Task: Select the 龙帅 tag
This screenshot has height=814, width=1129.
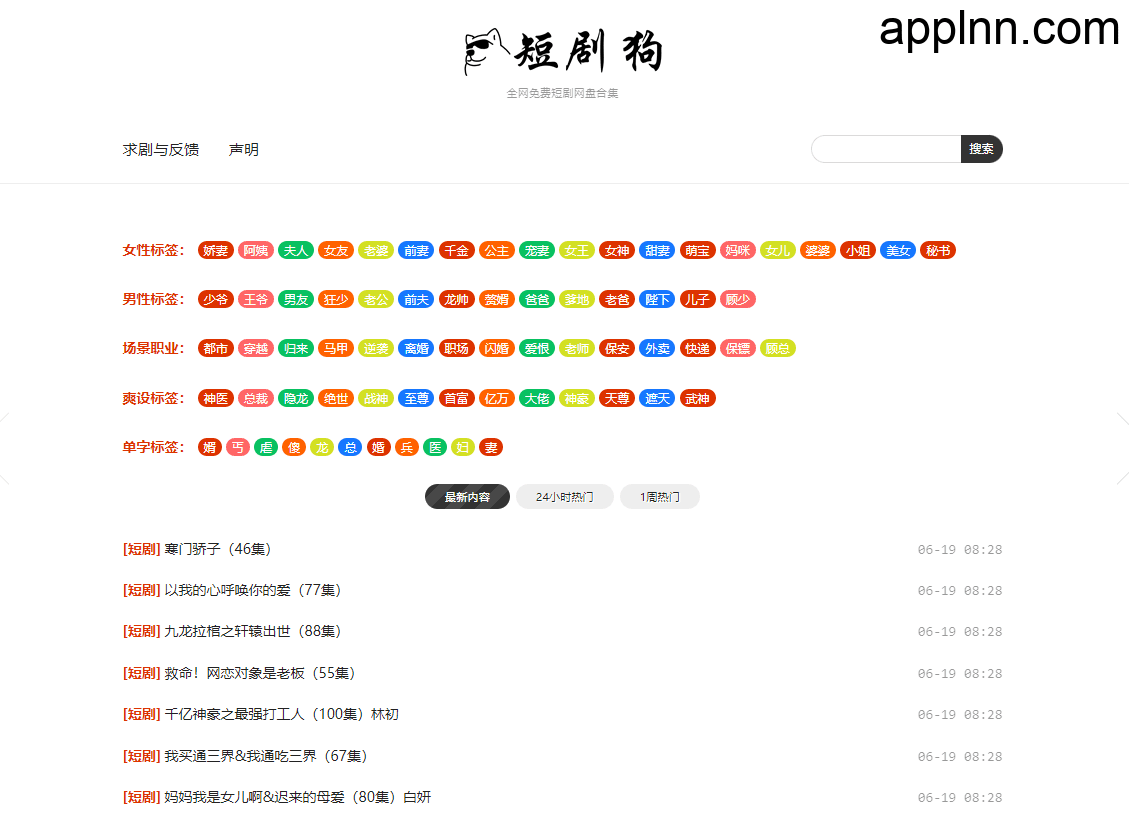Action: point(456,299)
